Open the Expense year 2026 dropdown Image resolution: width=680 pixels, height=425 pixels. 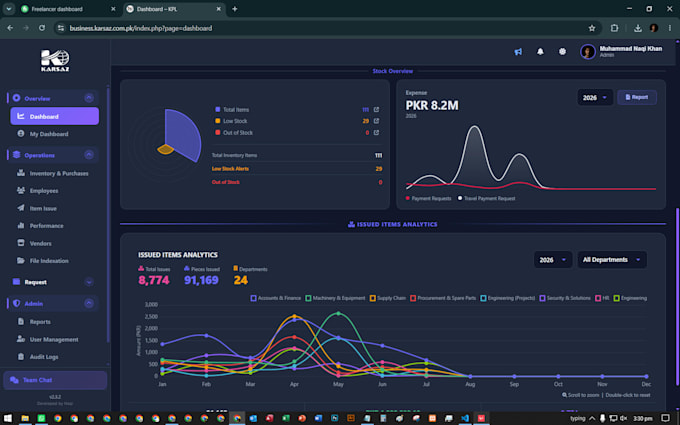pos(595,98)
